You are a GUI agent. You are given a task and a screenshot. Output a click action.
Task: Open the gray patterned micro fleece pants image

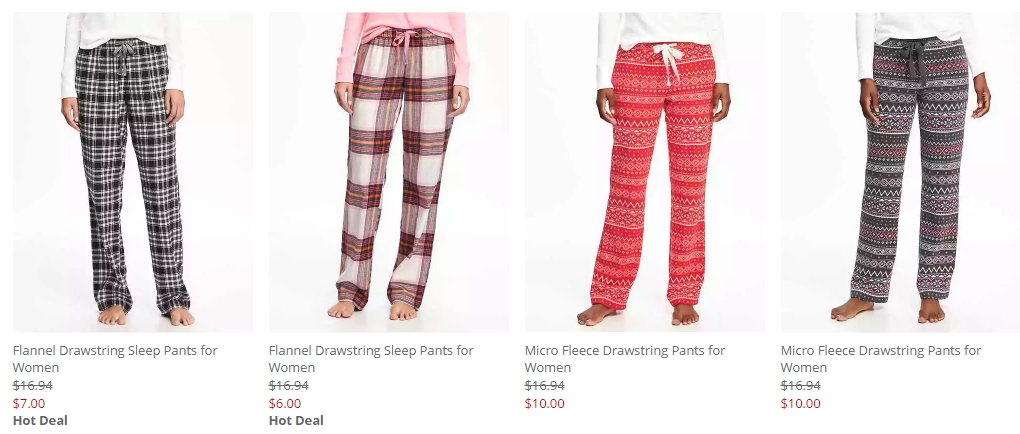click(900, 172)
